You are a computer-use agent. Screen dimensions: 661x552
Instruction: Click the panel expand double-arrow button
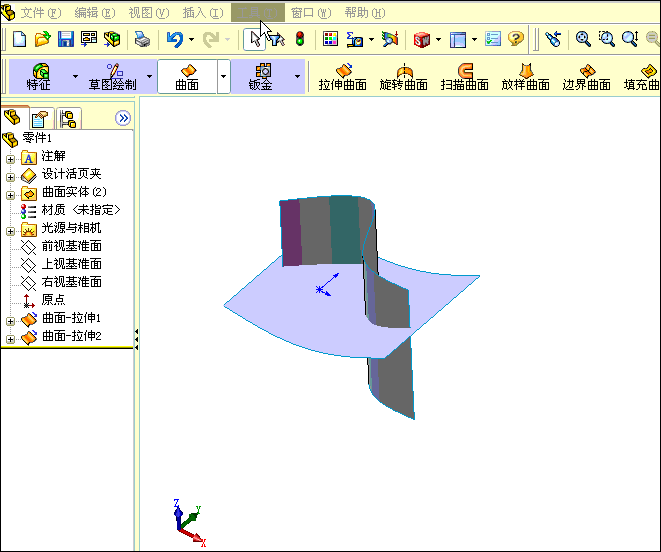click(x=123, y=118)
